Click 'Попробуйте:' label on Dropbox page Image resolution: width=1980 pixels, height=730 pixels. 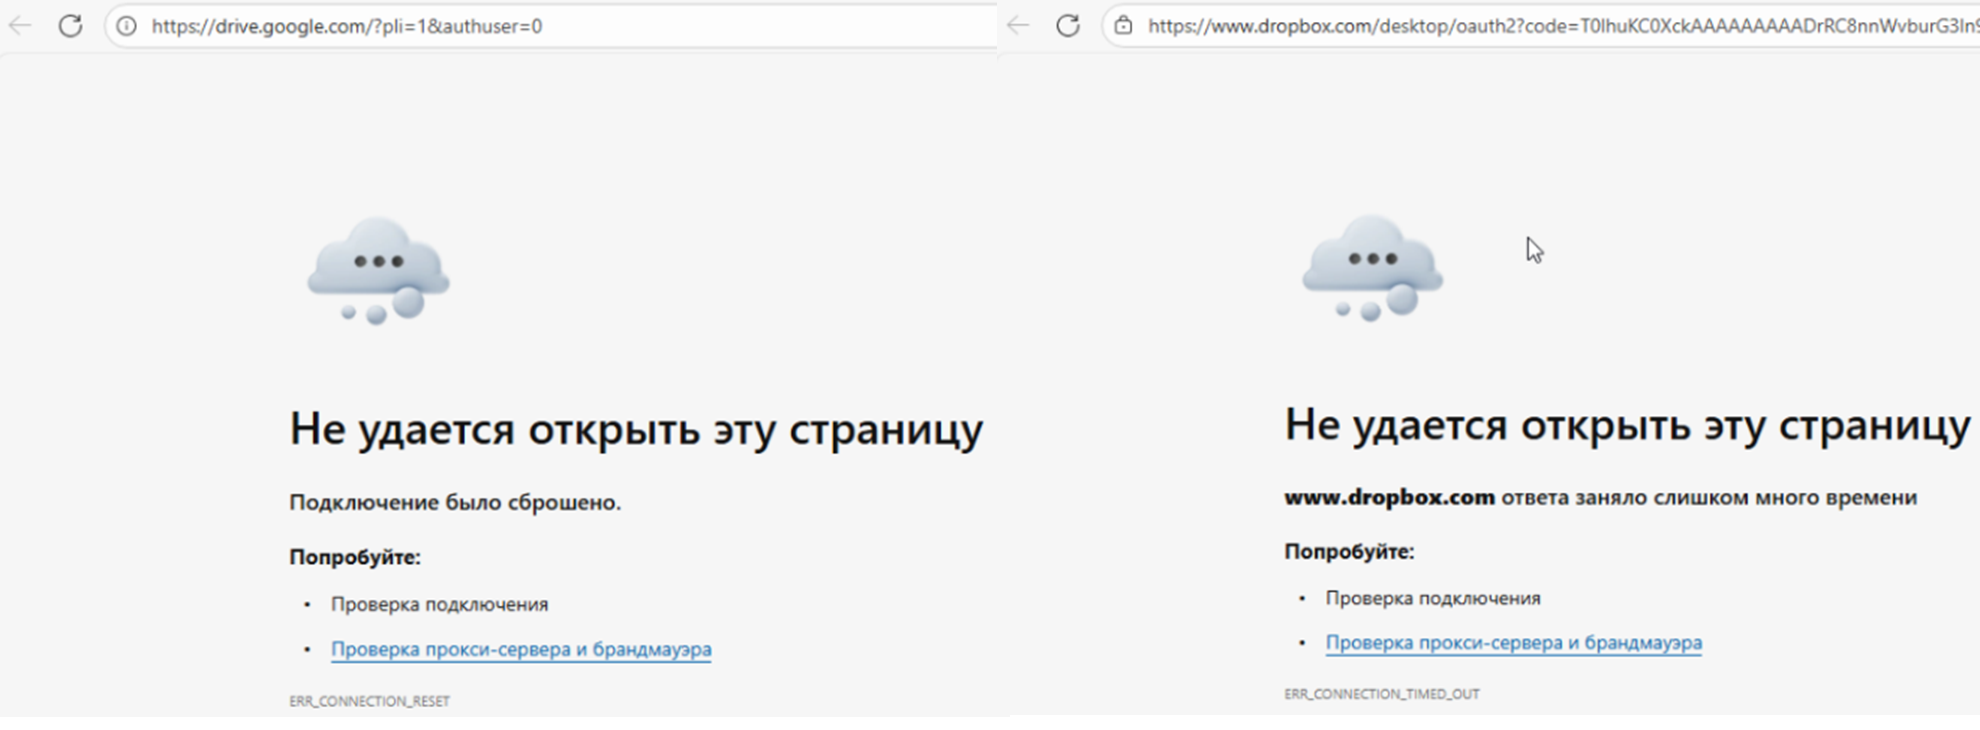1349,551
